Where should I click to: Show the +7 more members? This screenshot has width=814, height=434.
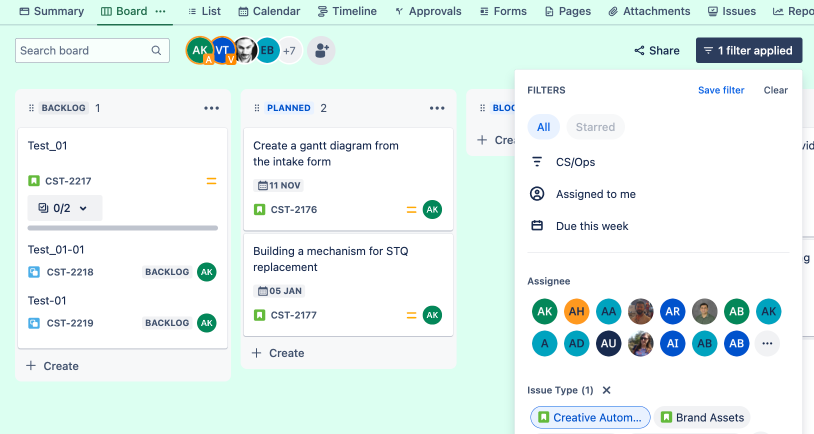pyautogui.click(x=290, y=50)
